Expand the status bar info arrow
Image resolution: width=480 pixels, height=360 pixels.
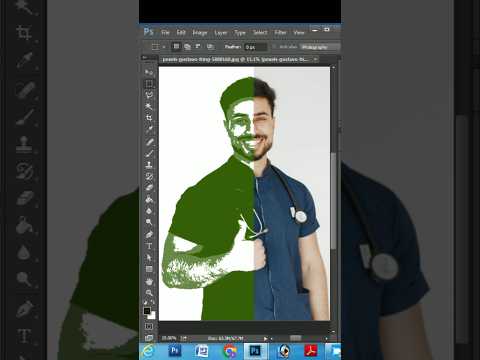pyautogui.click(x=266, y=338)
